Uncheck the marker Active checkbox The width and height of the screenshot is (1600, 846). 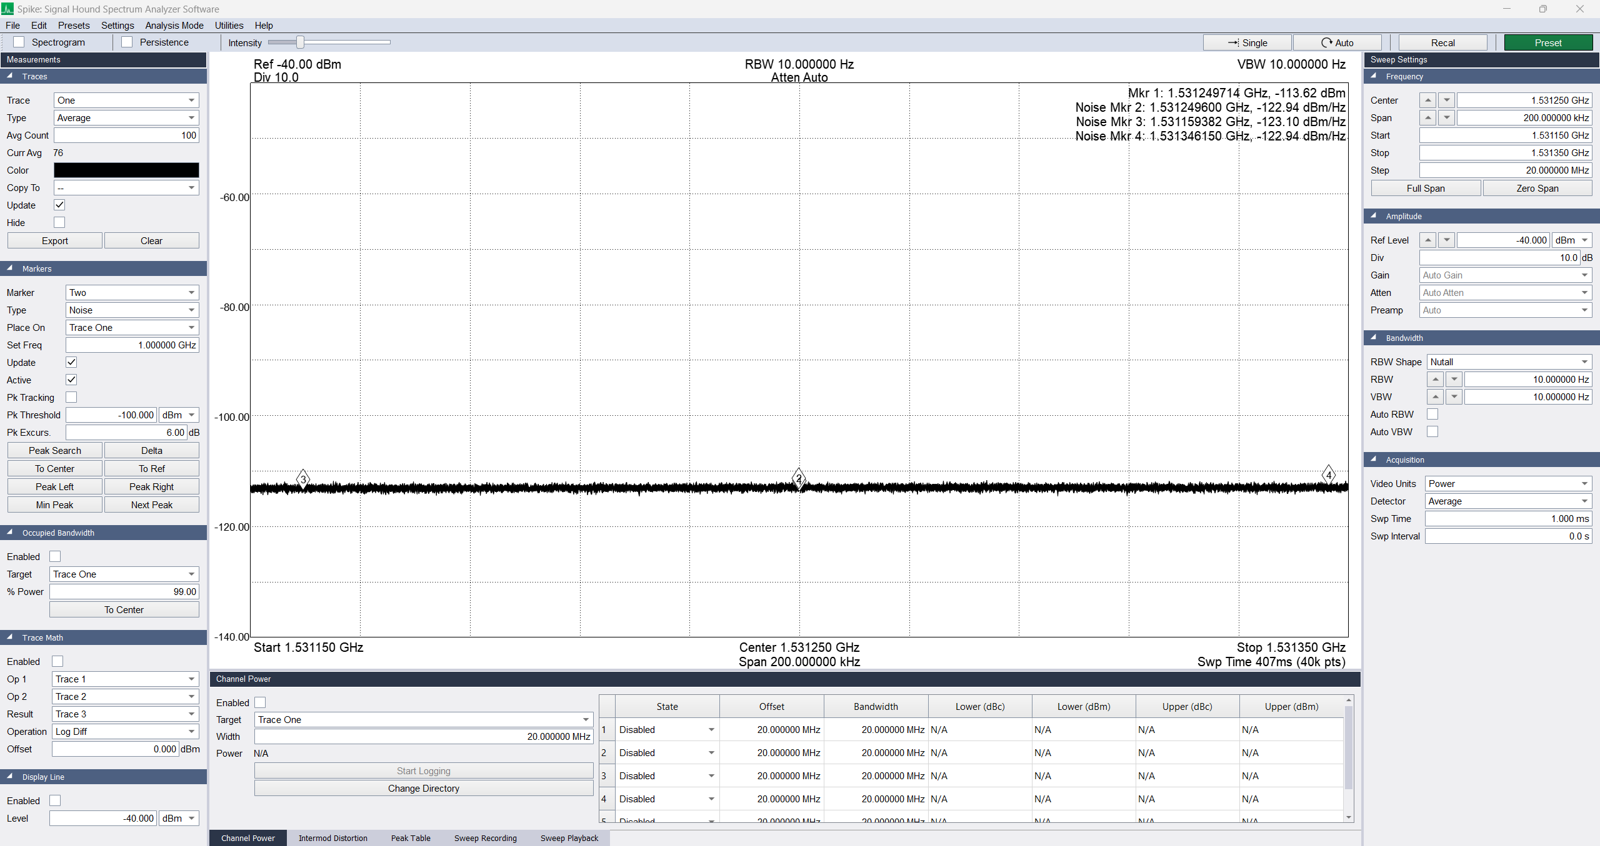pyautogui.click(x=71, y=380)
